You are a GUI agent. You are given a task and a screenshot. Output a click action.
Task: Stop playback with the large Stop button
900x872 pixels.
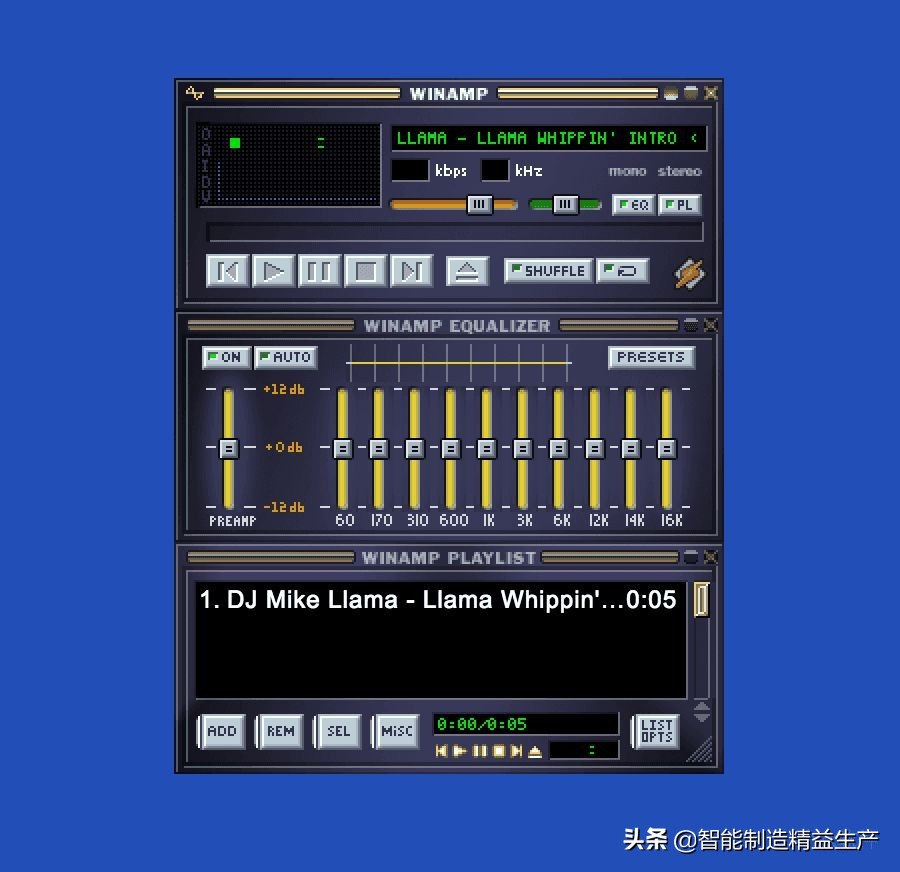(365, 270)
